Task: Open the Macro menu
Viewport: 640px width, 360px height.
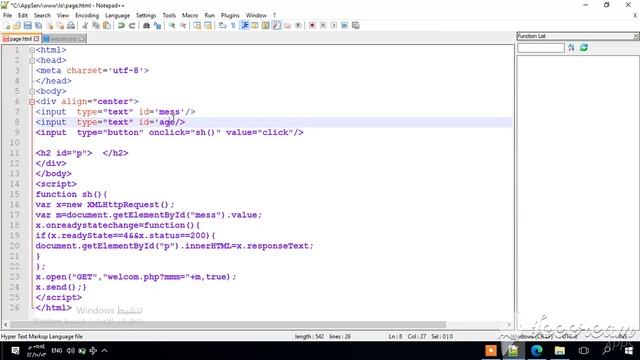Action: [x=190, y=16]
